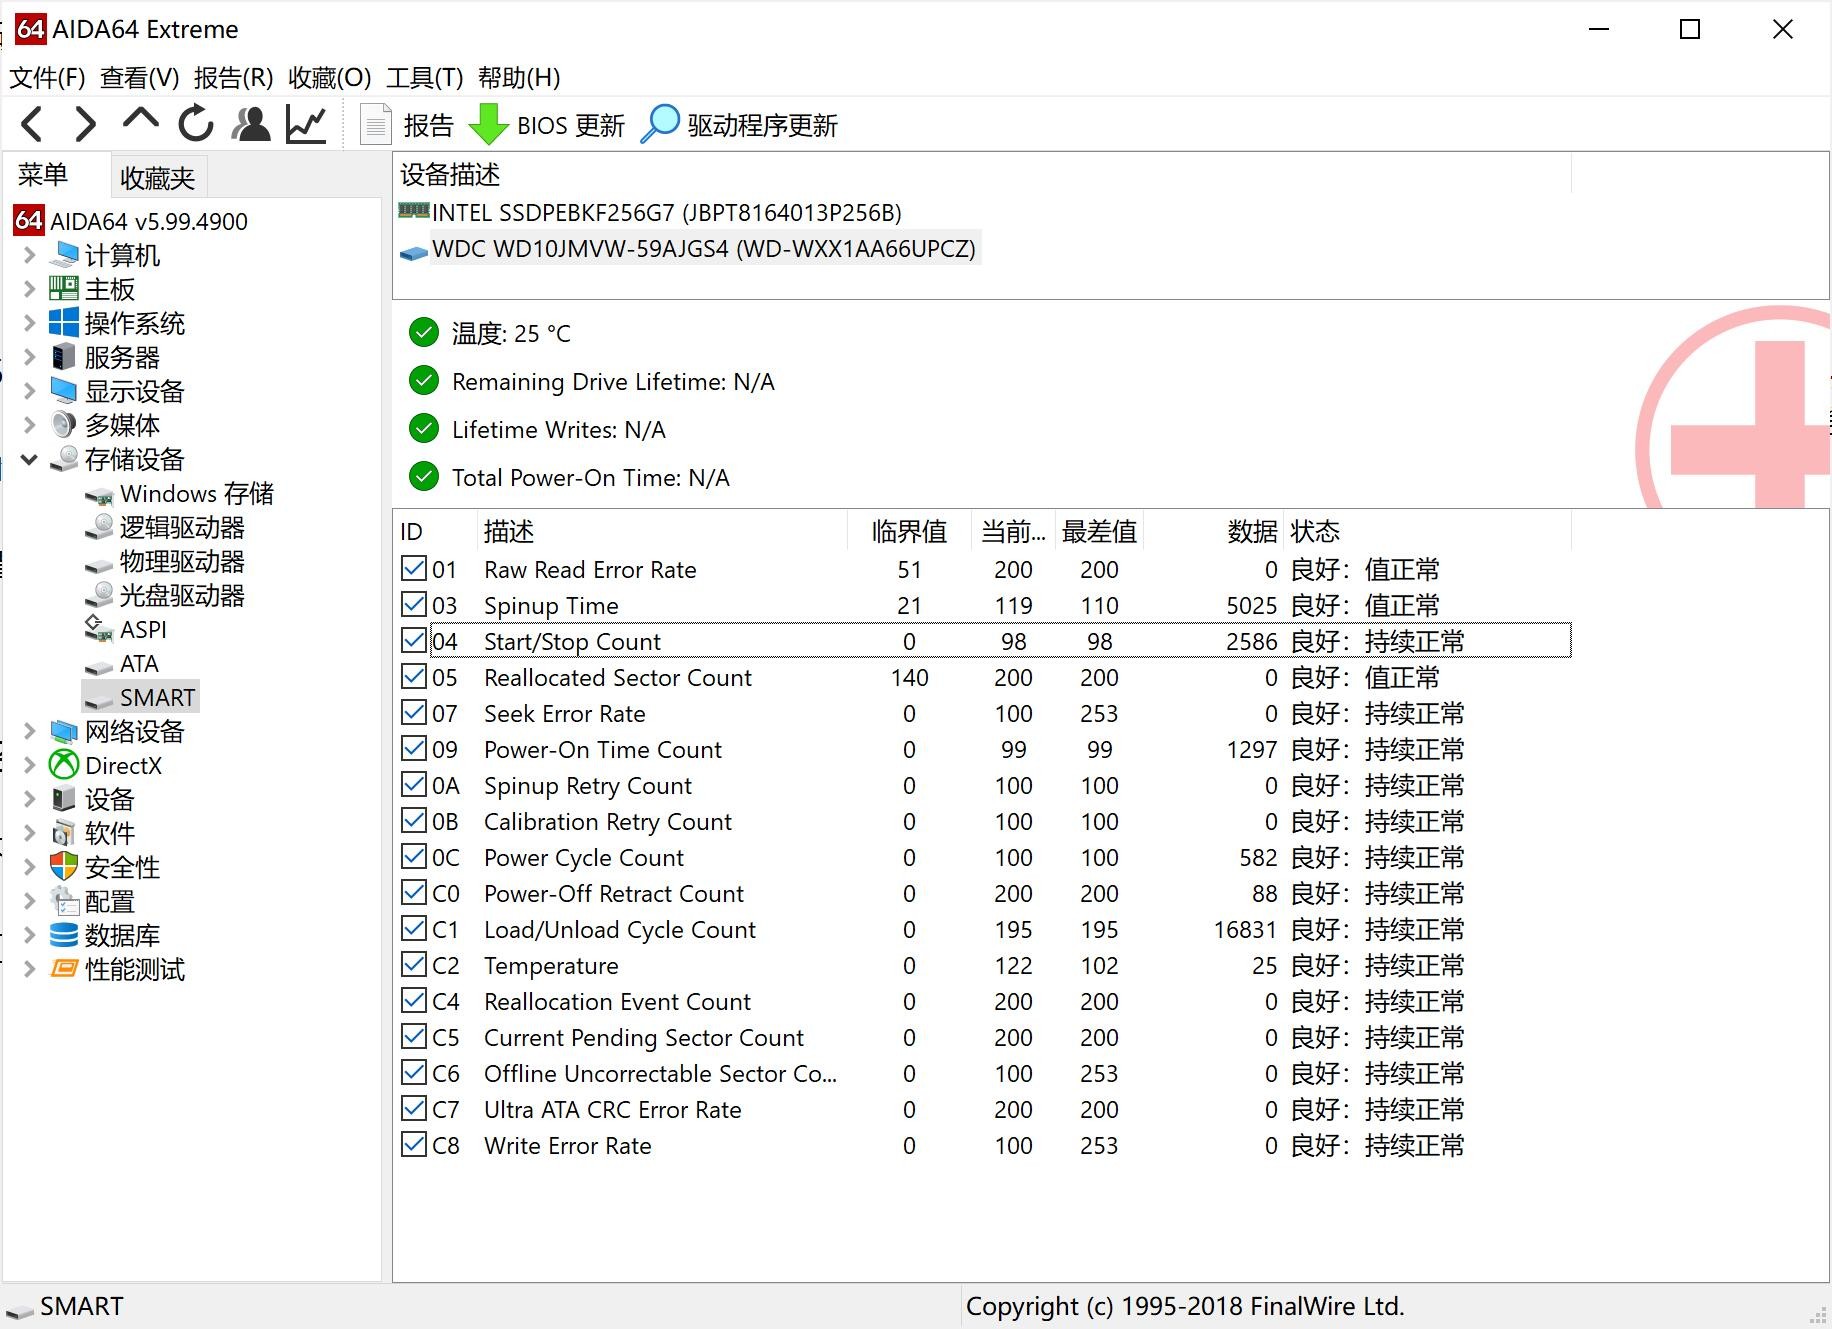The width and height of the screenshot is (1832, 1329).
Task: Uncheck the Raw Read Error Rate checkbox
Action: click(414, 569)
